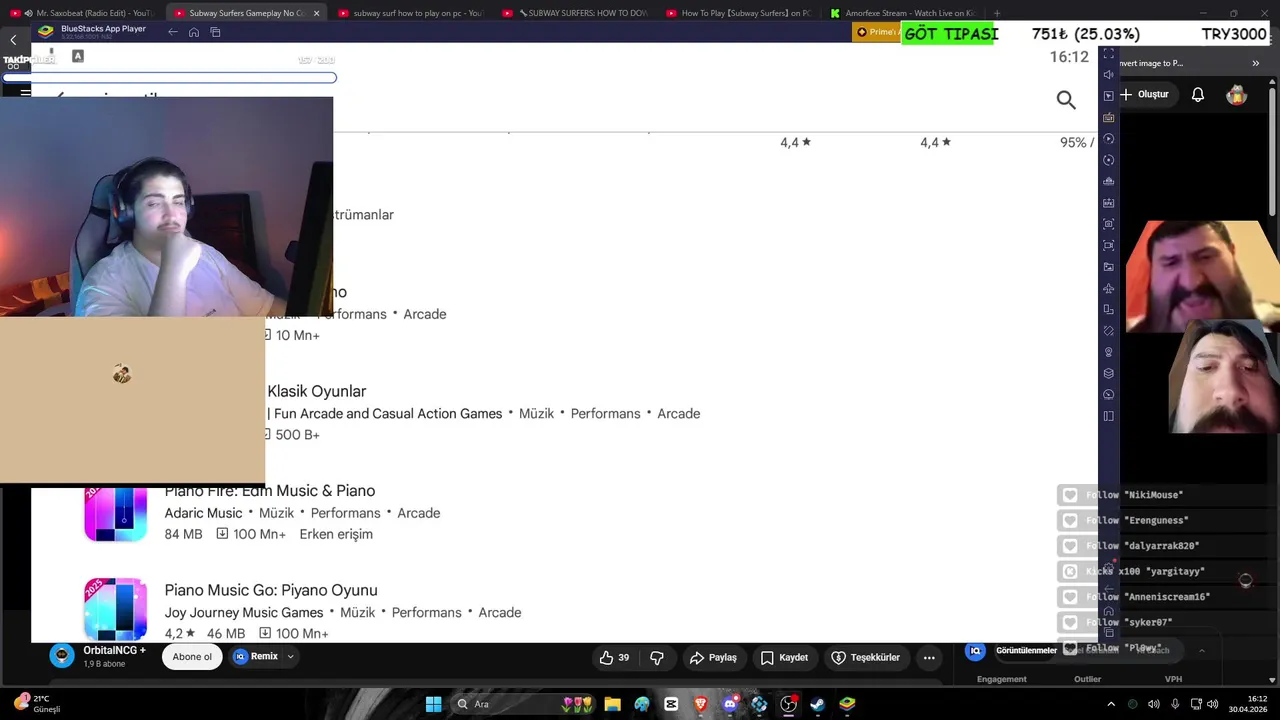Take a BlueStacks screenshot via sidebar icon
Image resolution: width=1280 pixels, height=720 pixels.
(x=1108, y=224)
